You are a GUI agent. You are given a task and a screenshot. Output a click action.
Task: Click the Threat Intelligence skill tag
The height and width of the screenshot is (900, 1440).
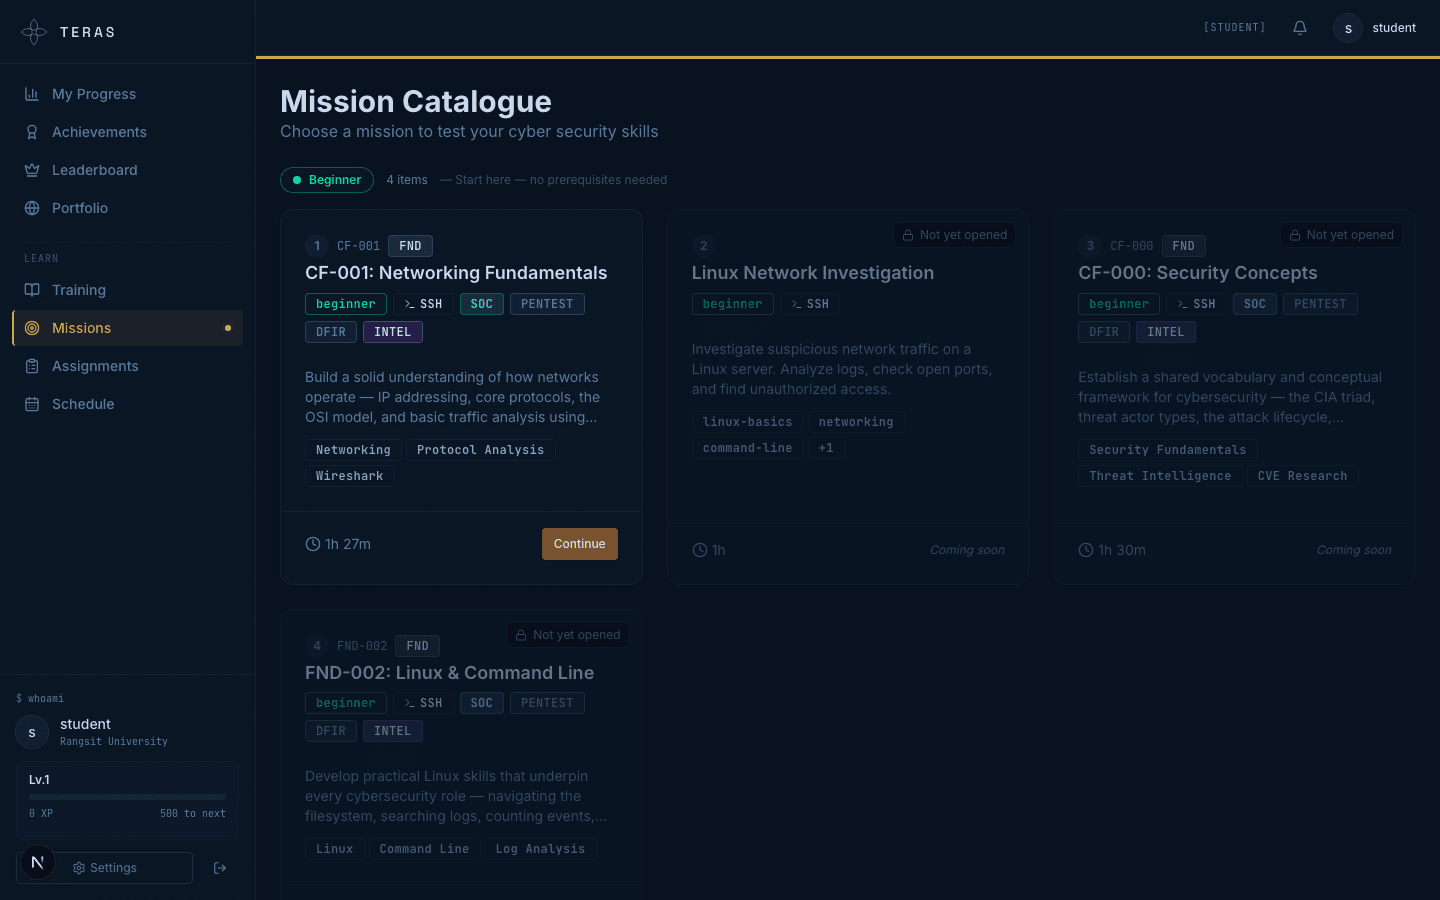[x=1160, y=476]
